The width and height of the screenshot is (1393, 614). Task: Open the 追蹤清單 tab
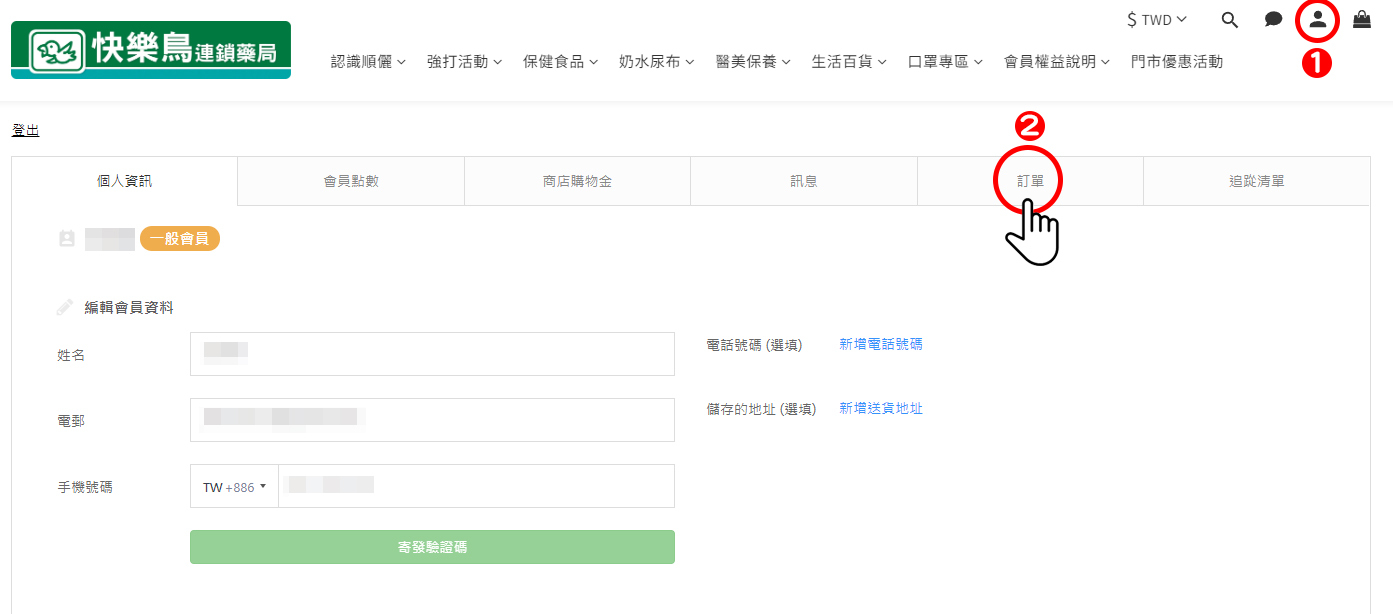(1256, 181)
